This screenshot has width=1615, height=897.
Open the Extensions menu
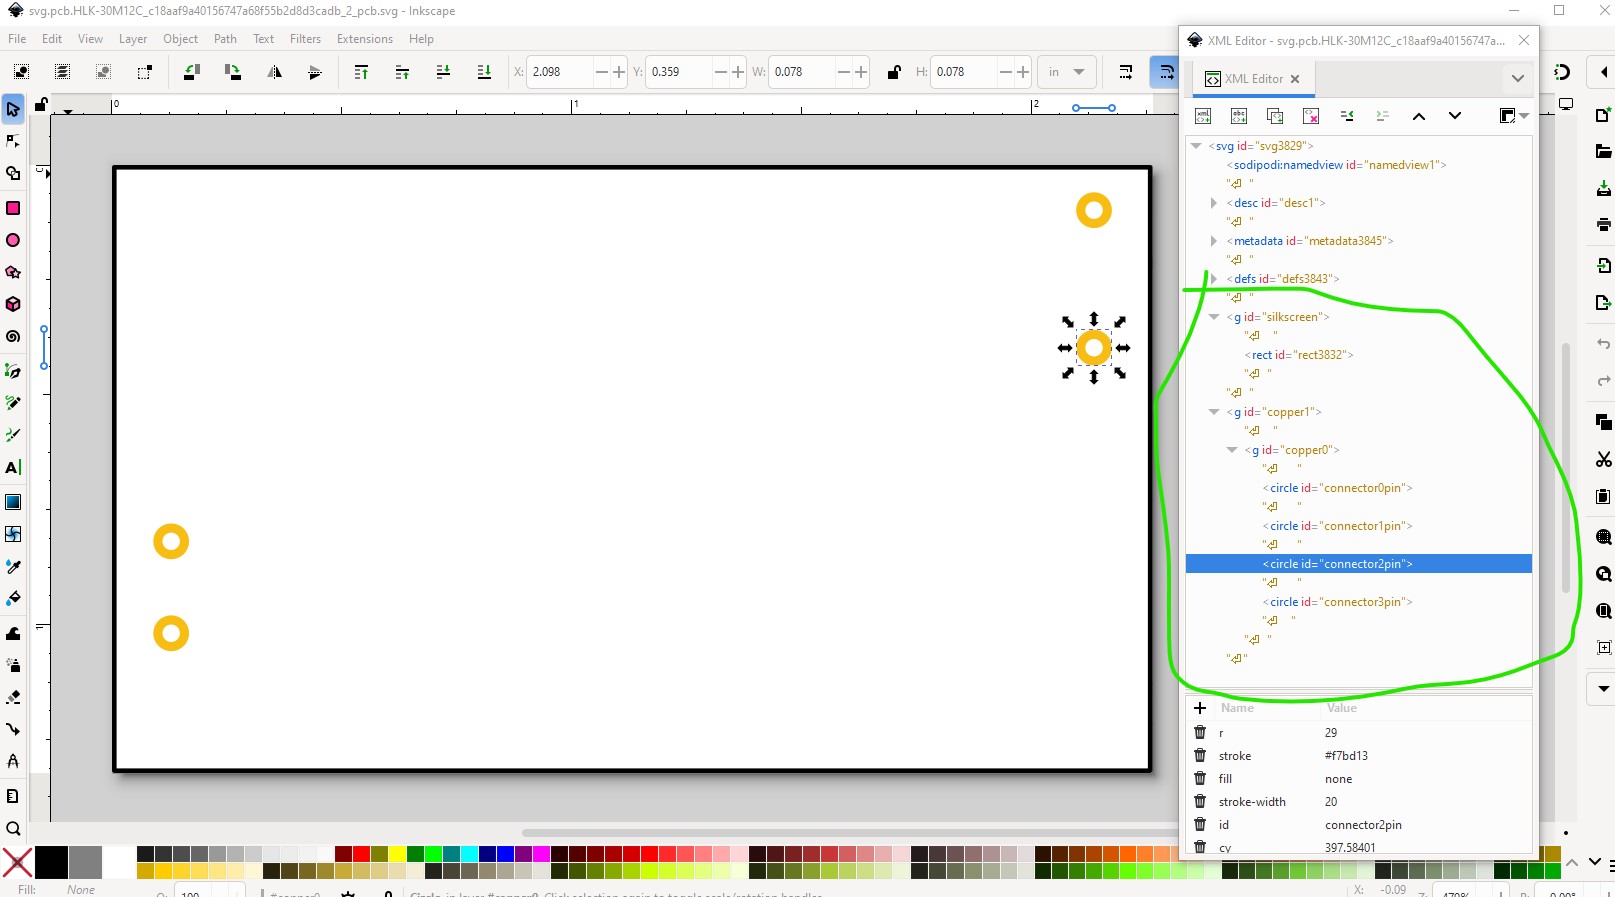click(365, 39)
